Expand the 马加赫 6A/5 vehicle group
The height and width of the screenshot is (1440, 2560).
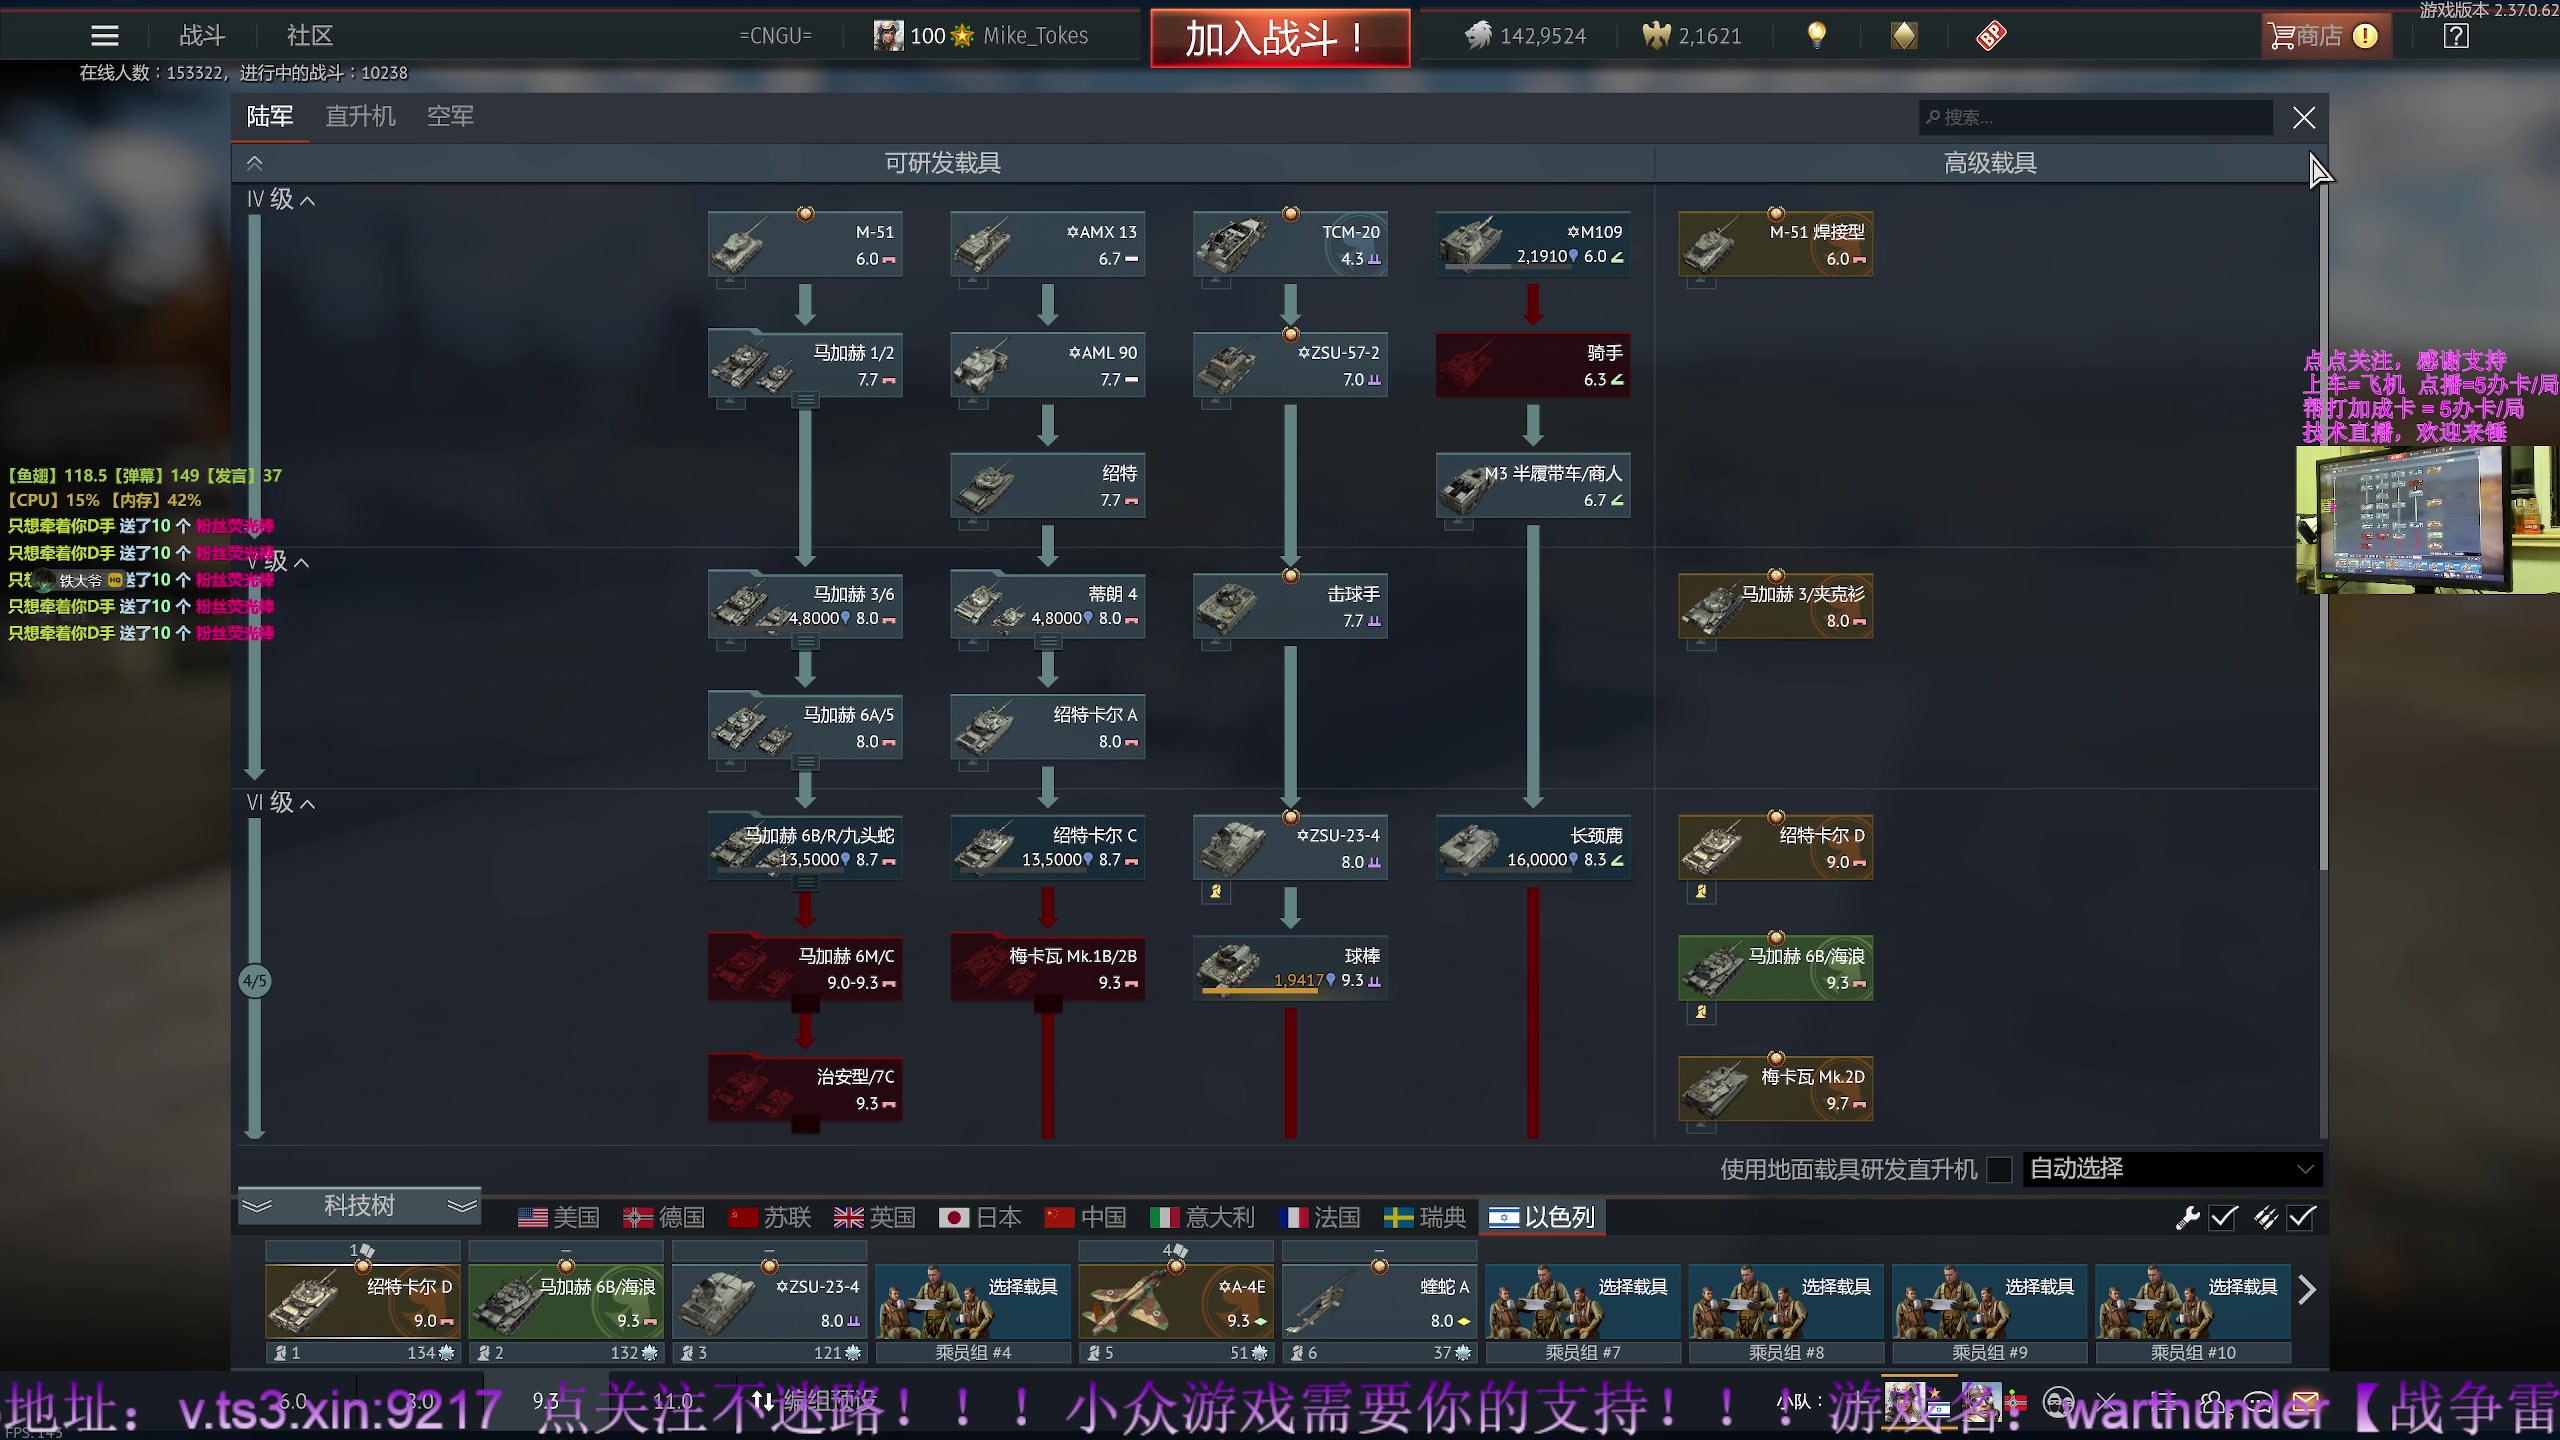(805, 762)
